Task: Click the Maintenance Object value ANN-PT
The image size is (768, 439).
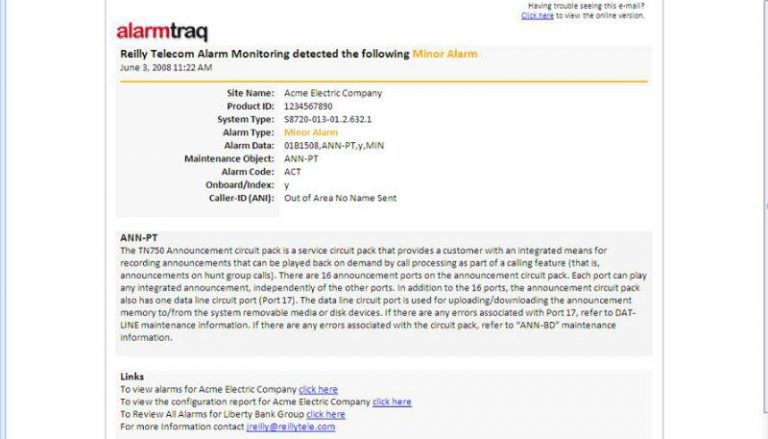Action: click(x=301, y=158)
